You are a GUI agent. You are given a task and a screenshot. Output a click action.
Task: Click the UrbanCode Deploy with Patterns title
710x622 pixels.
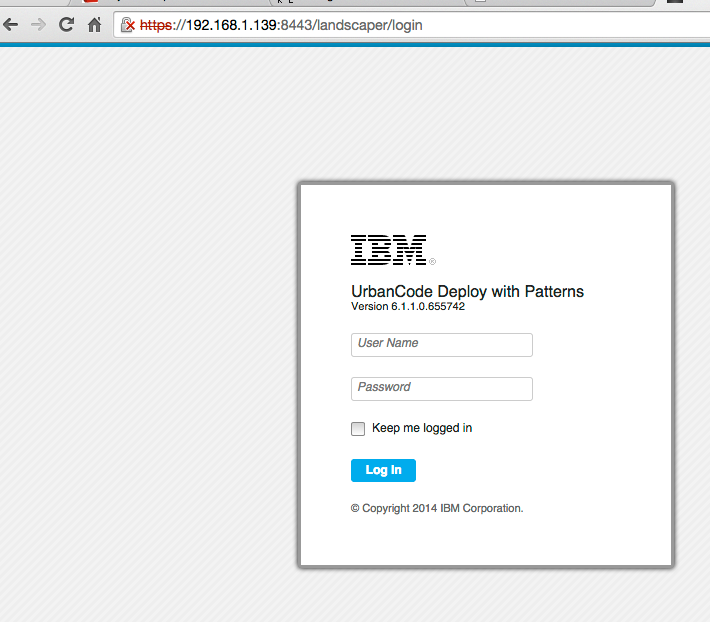pyautogui.click(x=467, y=292)
